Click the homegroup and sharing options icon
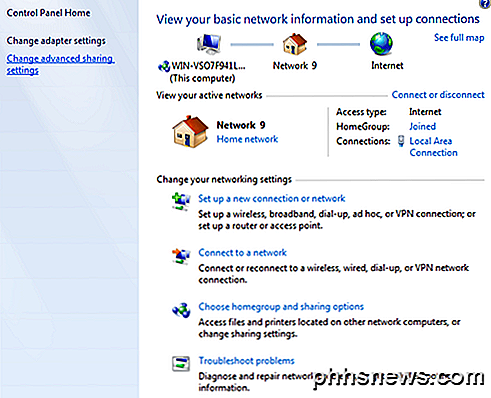 click(181, 310)
